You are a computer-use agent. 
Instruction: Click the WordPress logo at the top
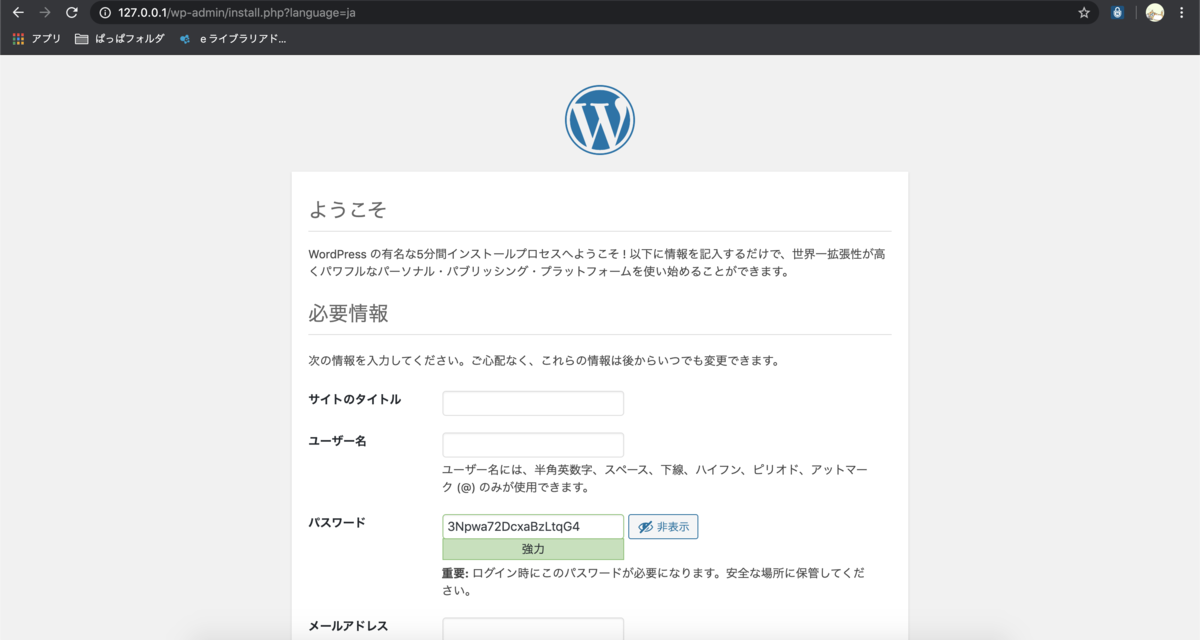(x=600, y=120)
